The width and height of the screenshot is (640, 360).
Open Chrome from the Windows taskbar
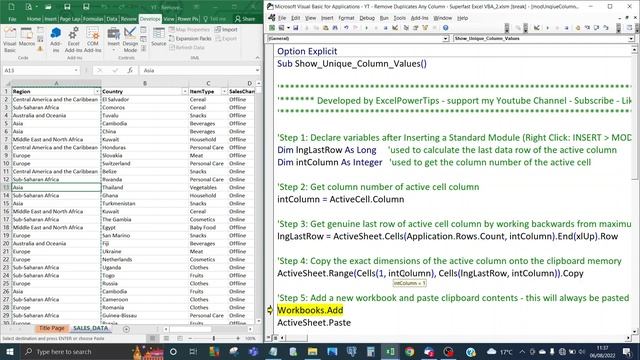pyautogui.click(x=409, y=351)
